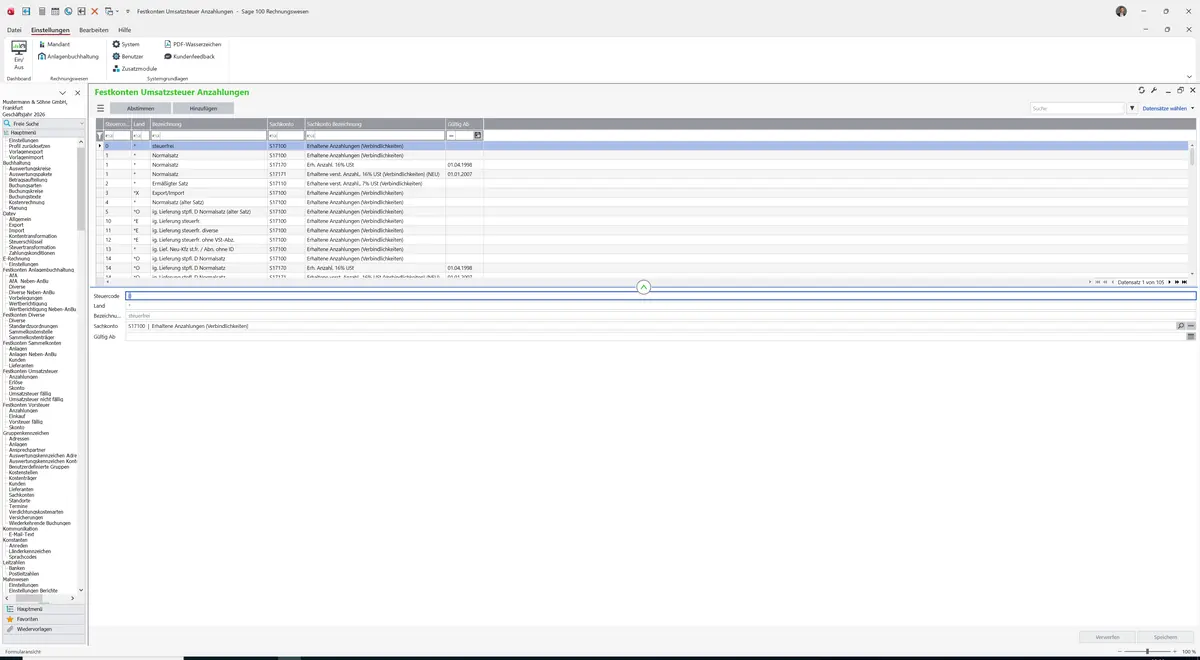Open the calendar picker for Gültig Ab field
This screenshot has height=660, width=1200.
coord(1191,337)
